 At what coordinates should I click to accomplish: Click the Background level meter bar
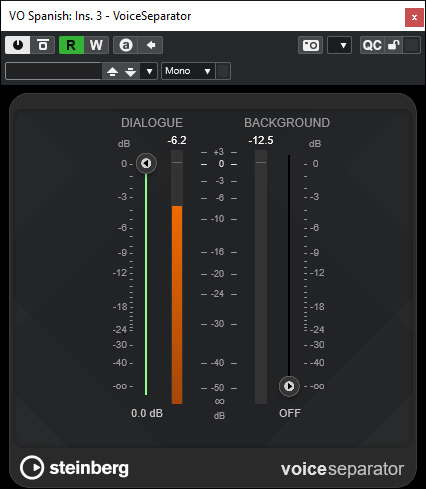pos(261,277)
